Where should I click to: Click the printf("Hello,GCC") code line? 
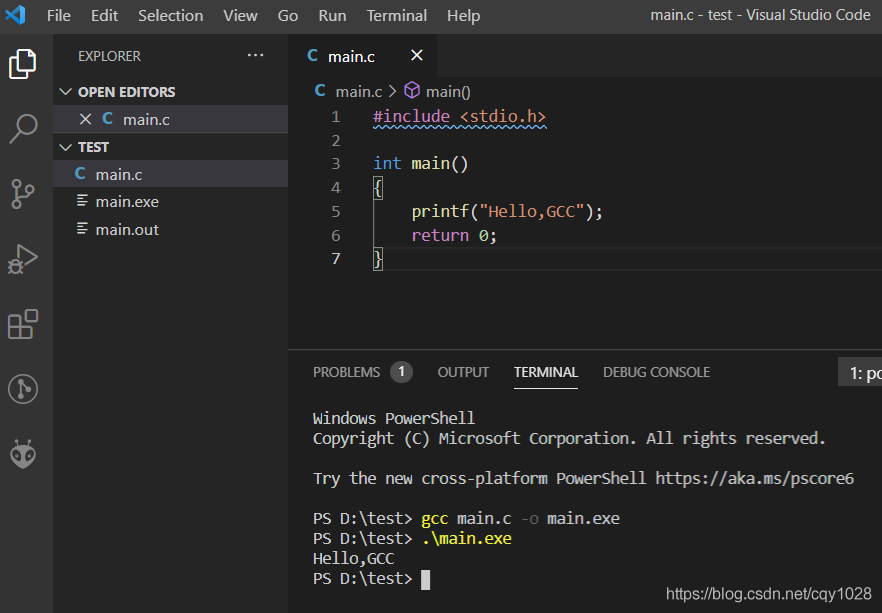[507, 211]
